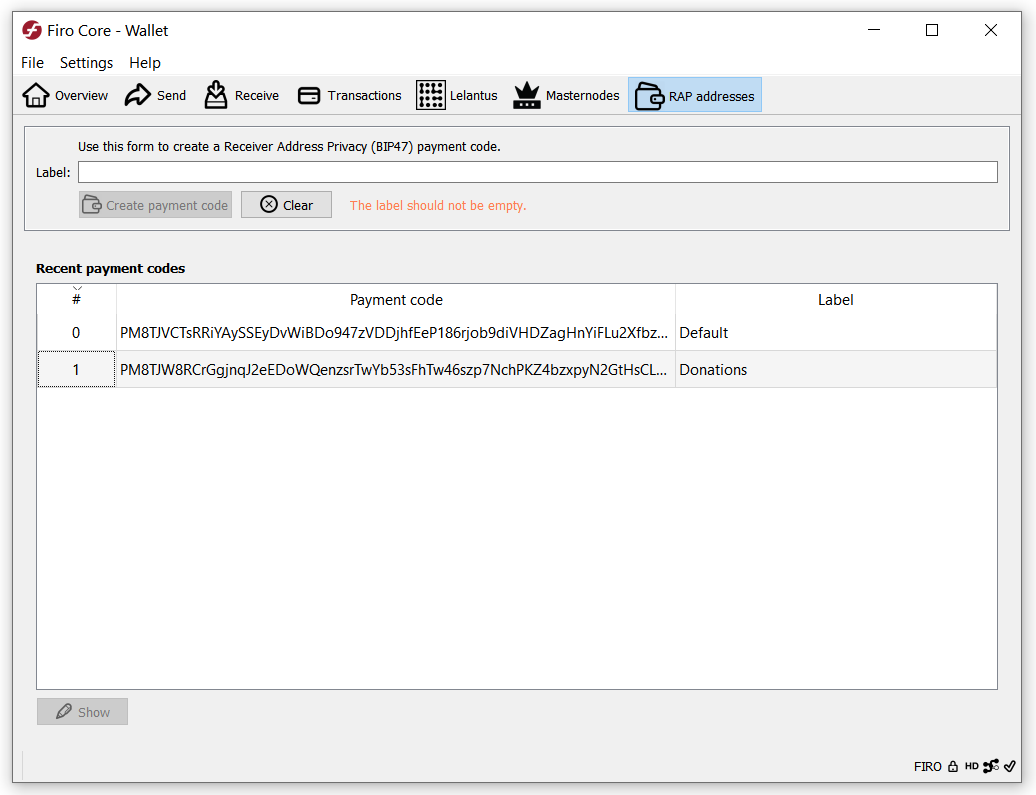
Task: Click the wallet lock status icon
Action: tap(953, 766)
